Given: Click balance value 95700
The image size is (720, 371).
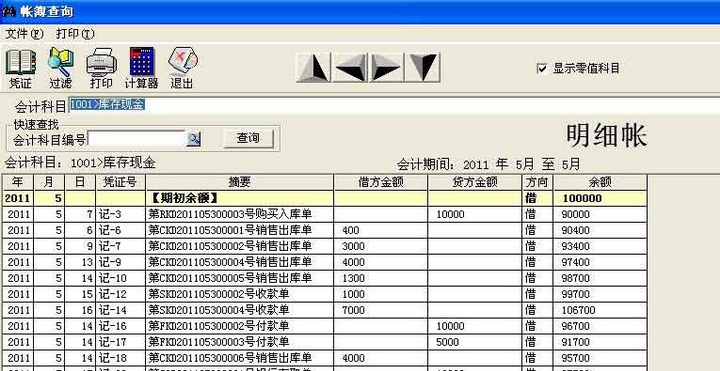Looking at the screenshot, I should coord(576,359).
